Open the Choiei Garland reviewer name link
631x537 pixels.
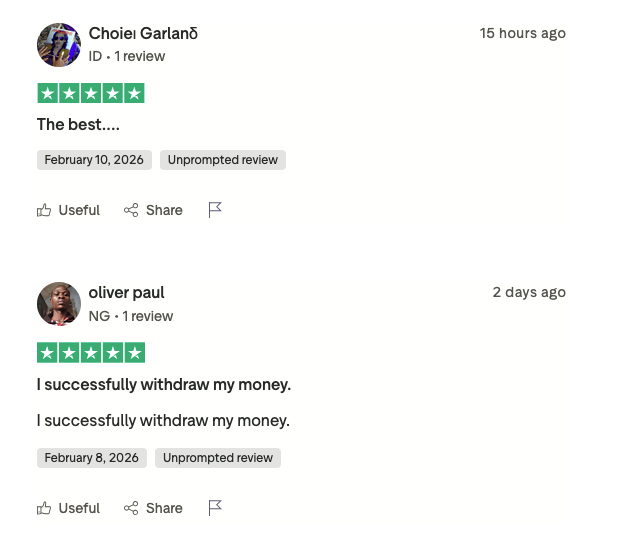[x=143, y=34]
